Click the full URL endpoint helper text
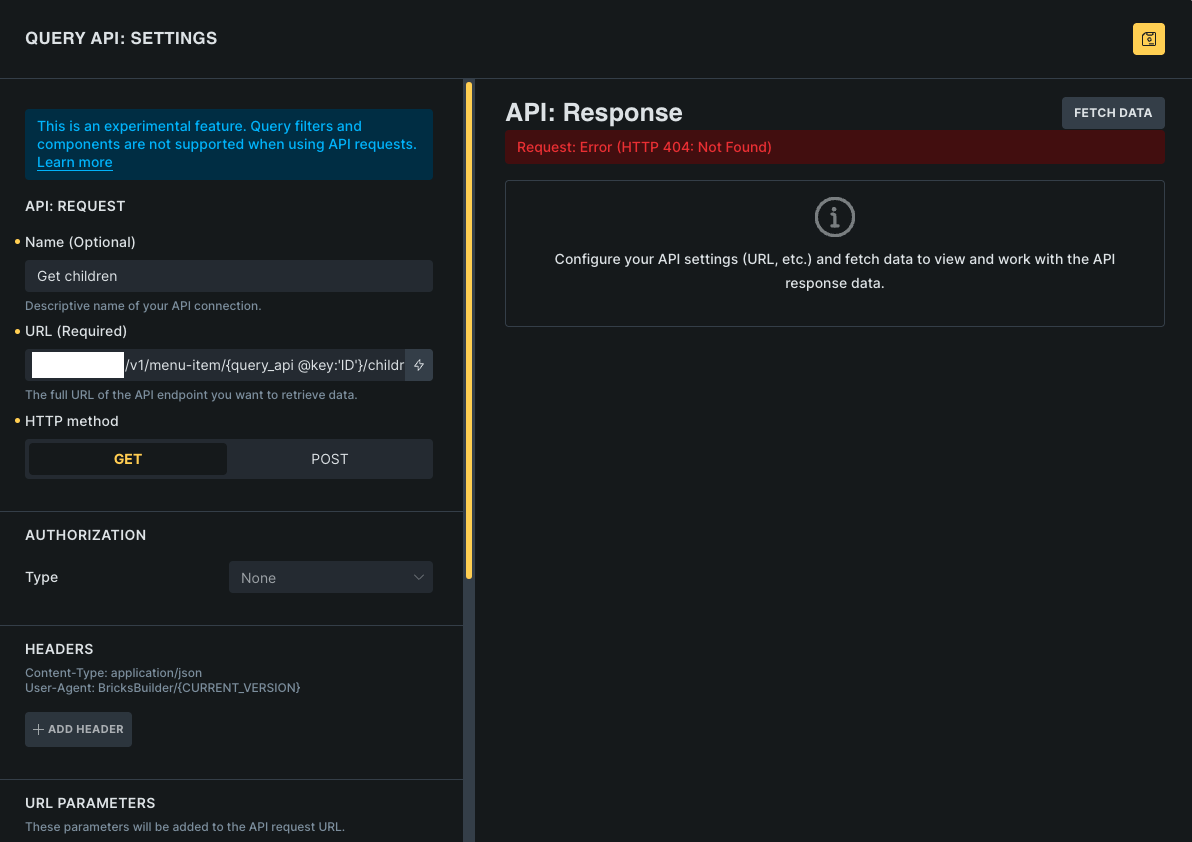Image resolution: width=1192 pixels, height=842 pixels. pyautogui.click(x=191, y=394)
